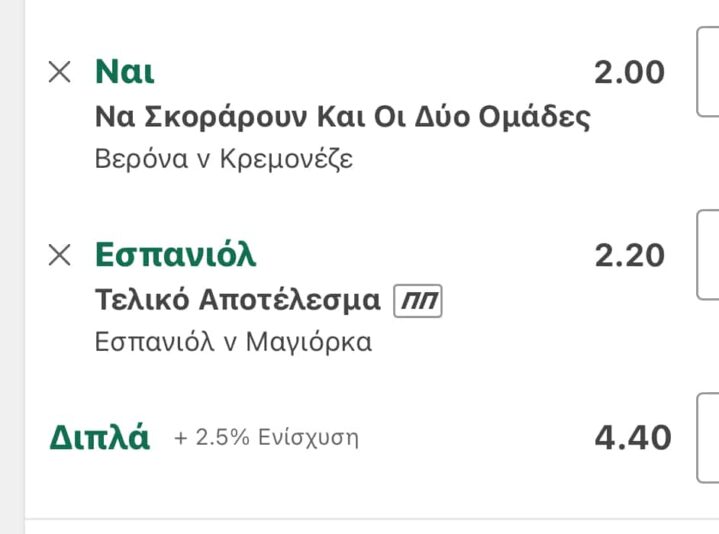Expand the Διπλά multiples row

(x=100, y=438)
